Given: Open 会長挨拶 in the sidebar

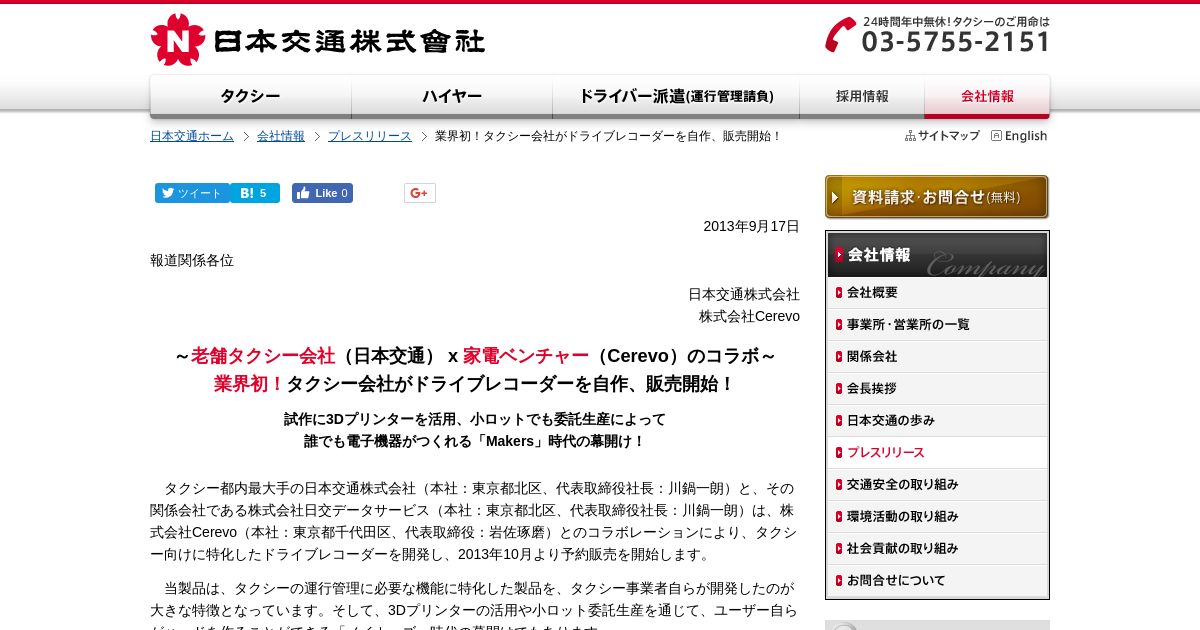Looking at the screenshot, I should [x=937, y=389].
